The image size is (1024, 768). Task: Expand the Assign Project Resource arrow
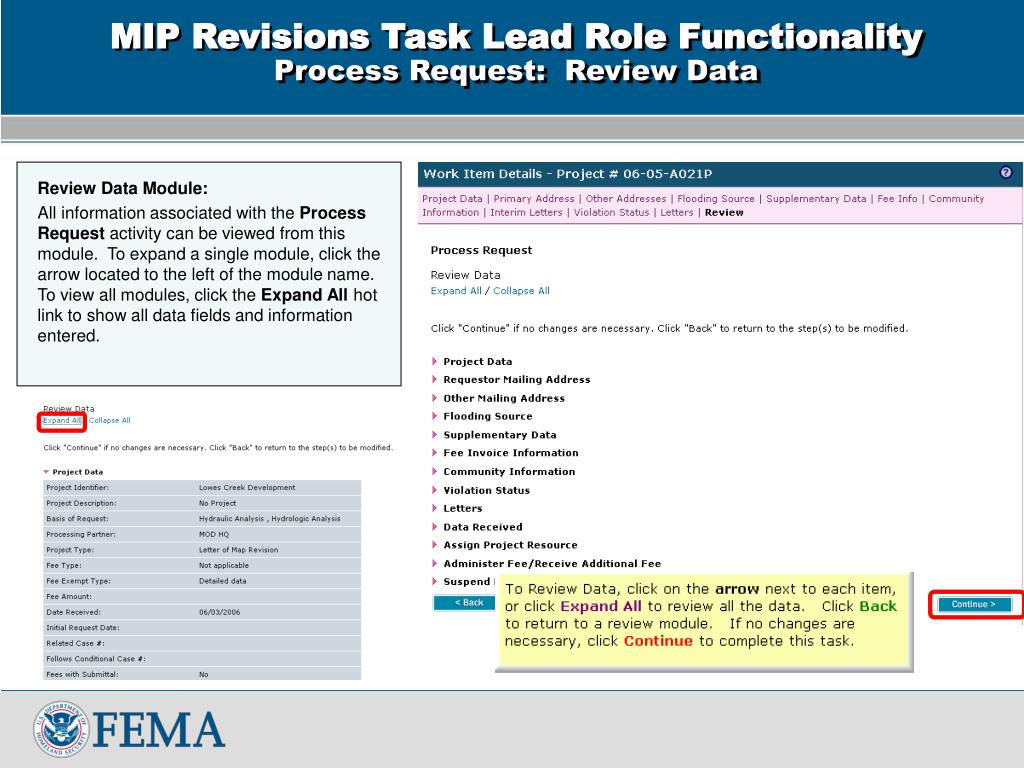[x=434, y=545]
